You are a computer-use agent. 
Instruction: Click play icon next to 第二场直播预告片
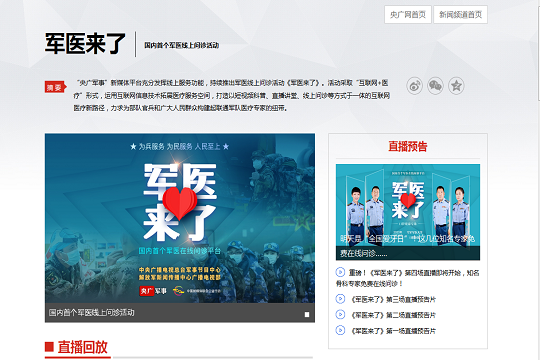(340, 315)
